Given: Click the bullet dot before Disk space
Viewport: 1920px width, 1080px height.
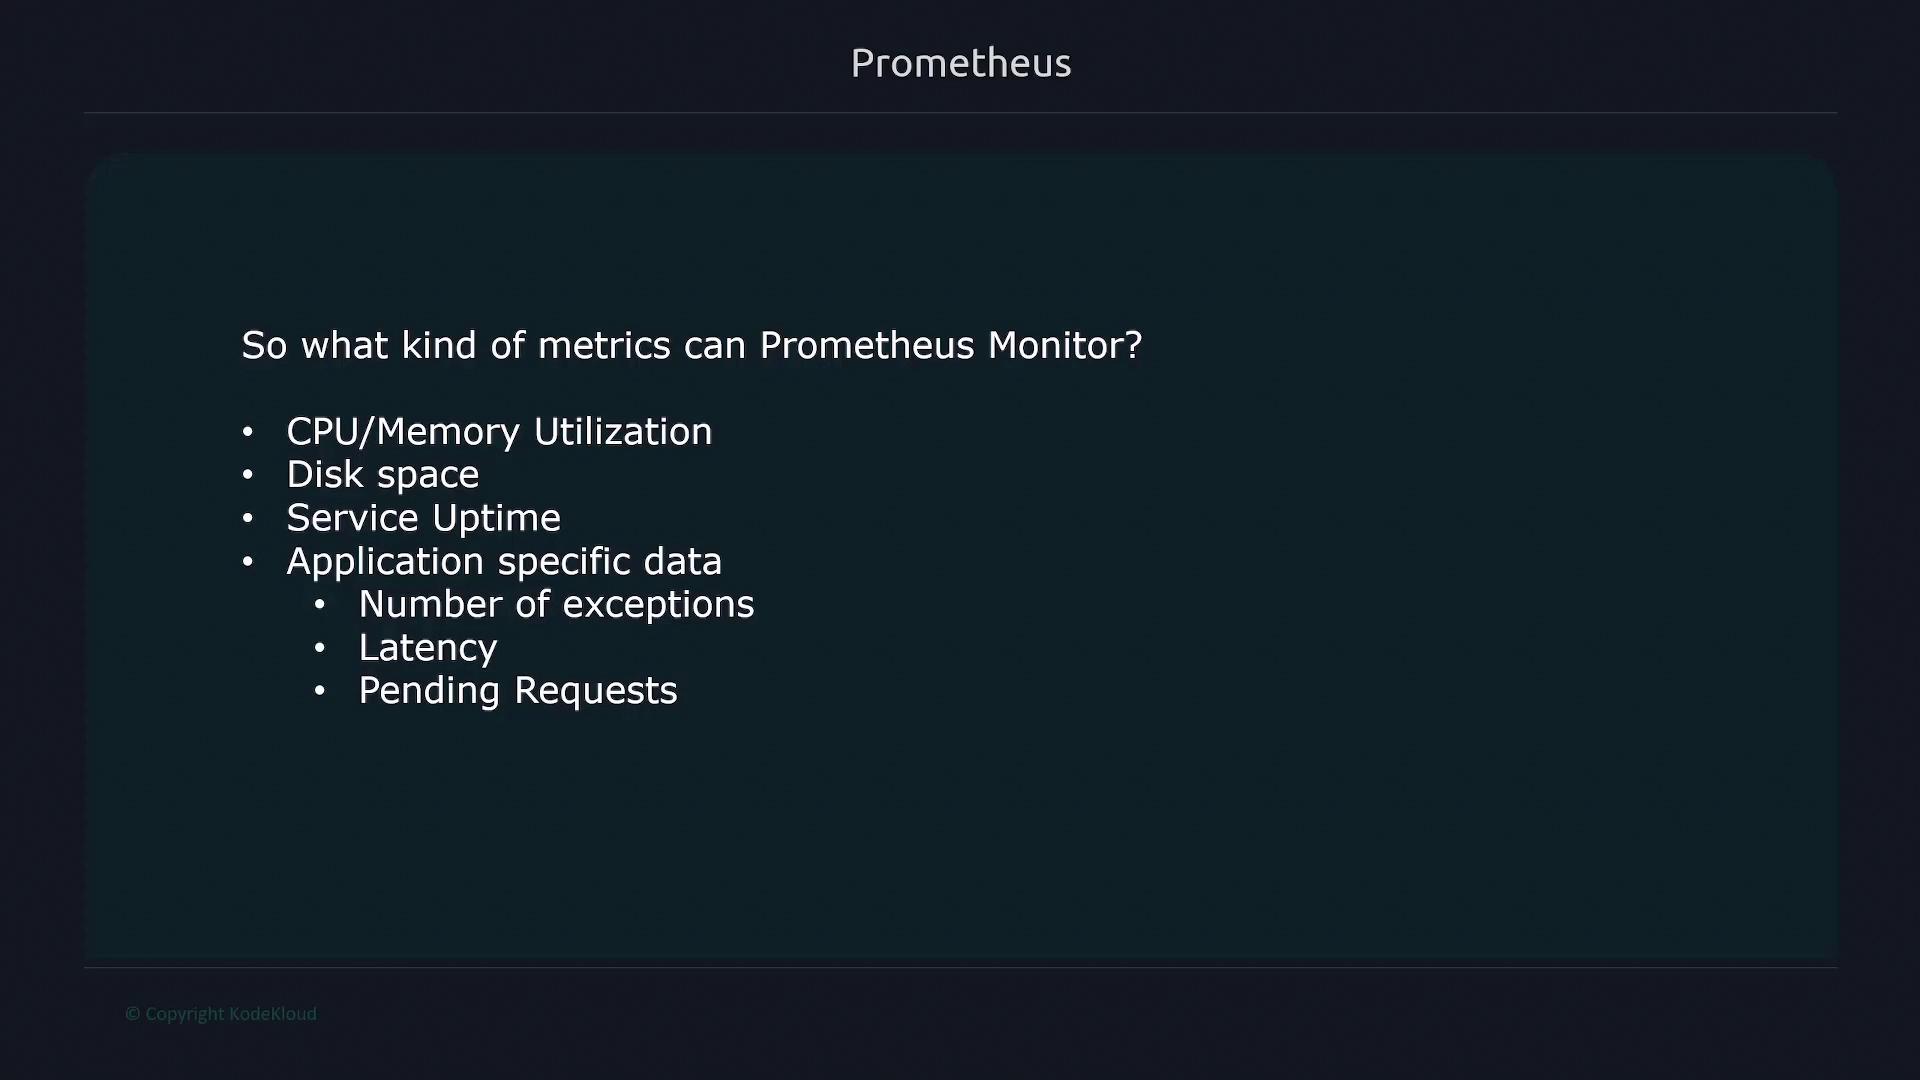Looking at the screenshot, I should tap(248, 475).
